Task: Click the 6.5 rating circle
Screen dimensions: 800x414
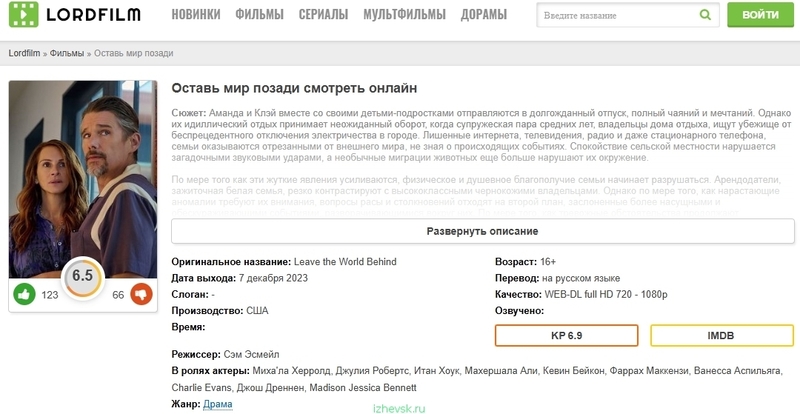Action: click(83, 276)
